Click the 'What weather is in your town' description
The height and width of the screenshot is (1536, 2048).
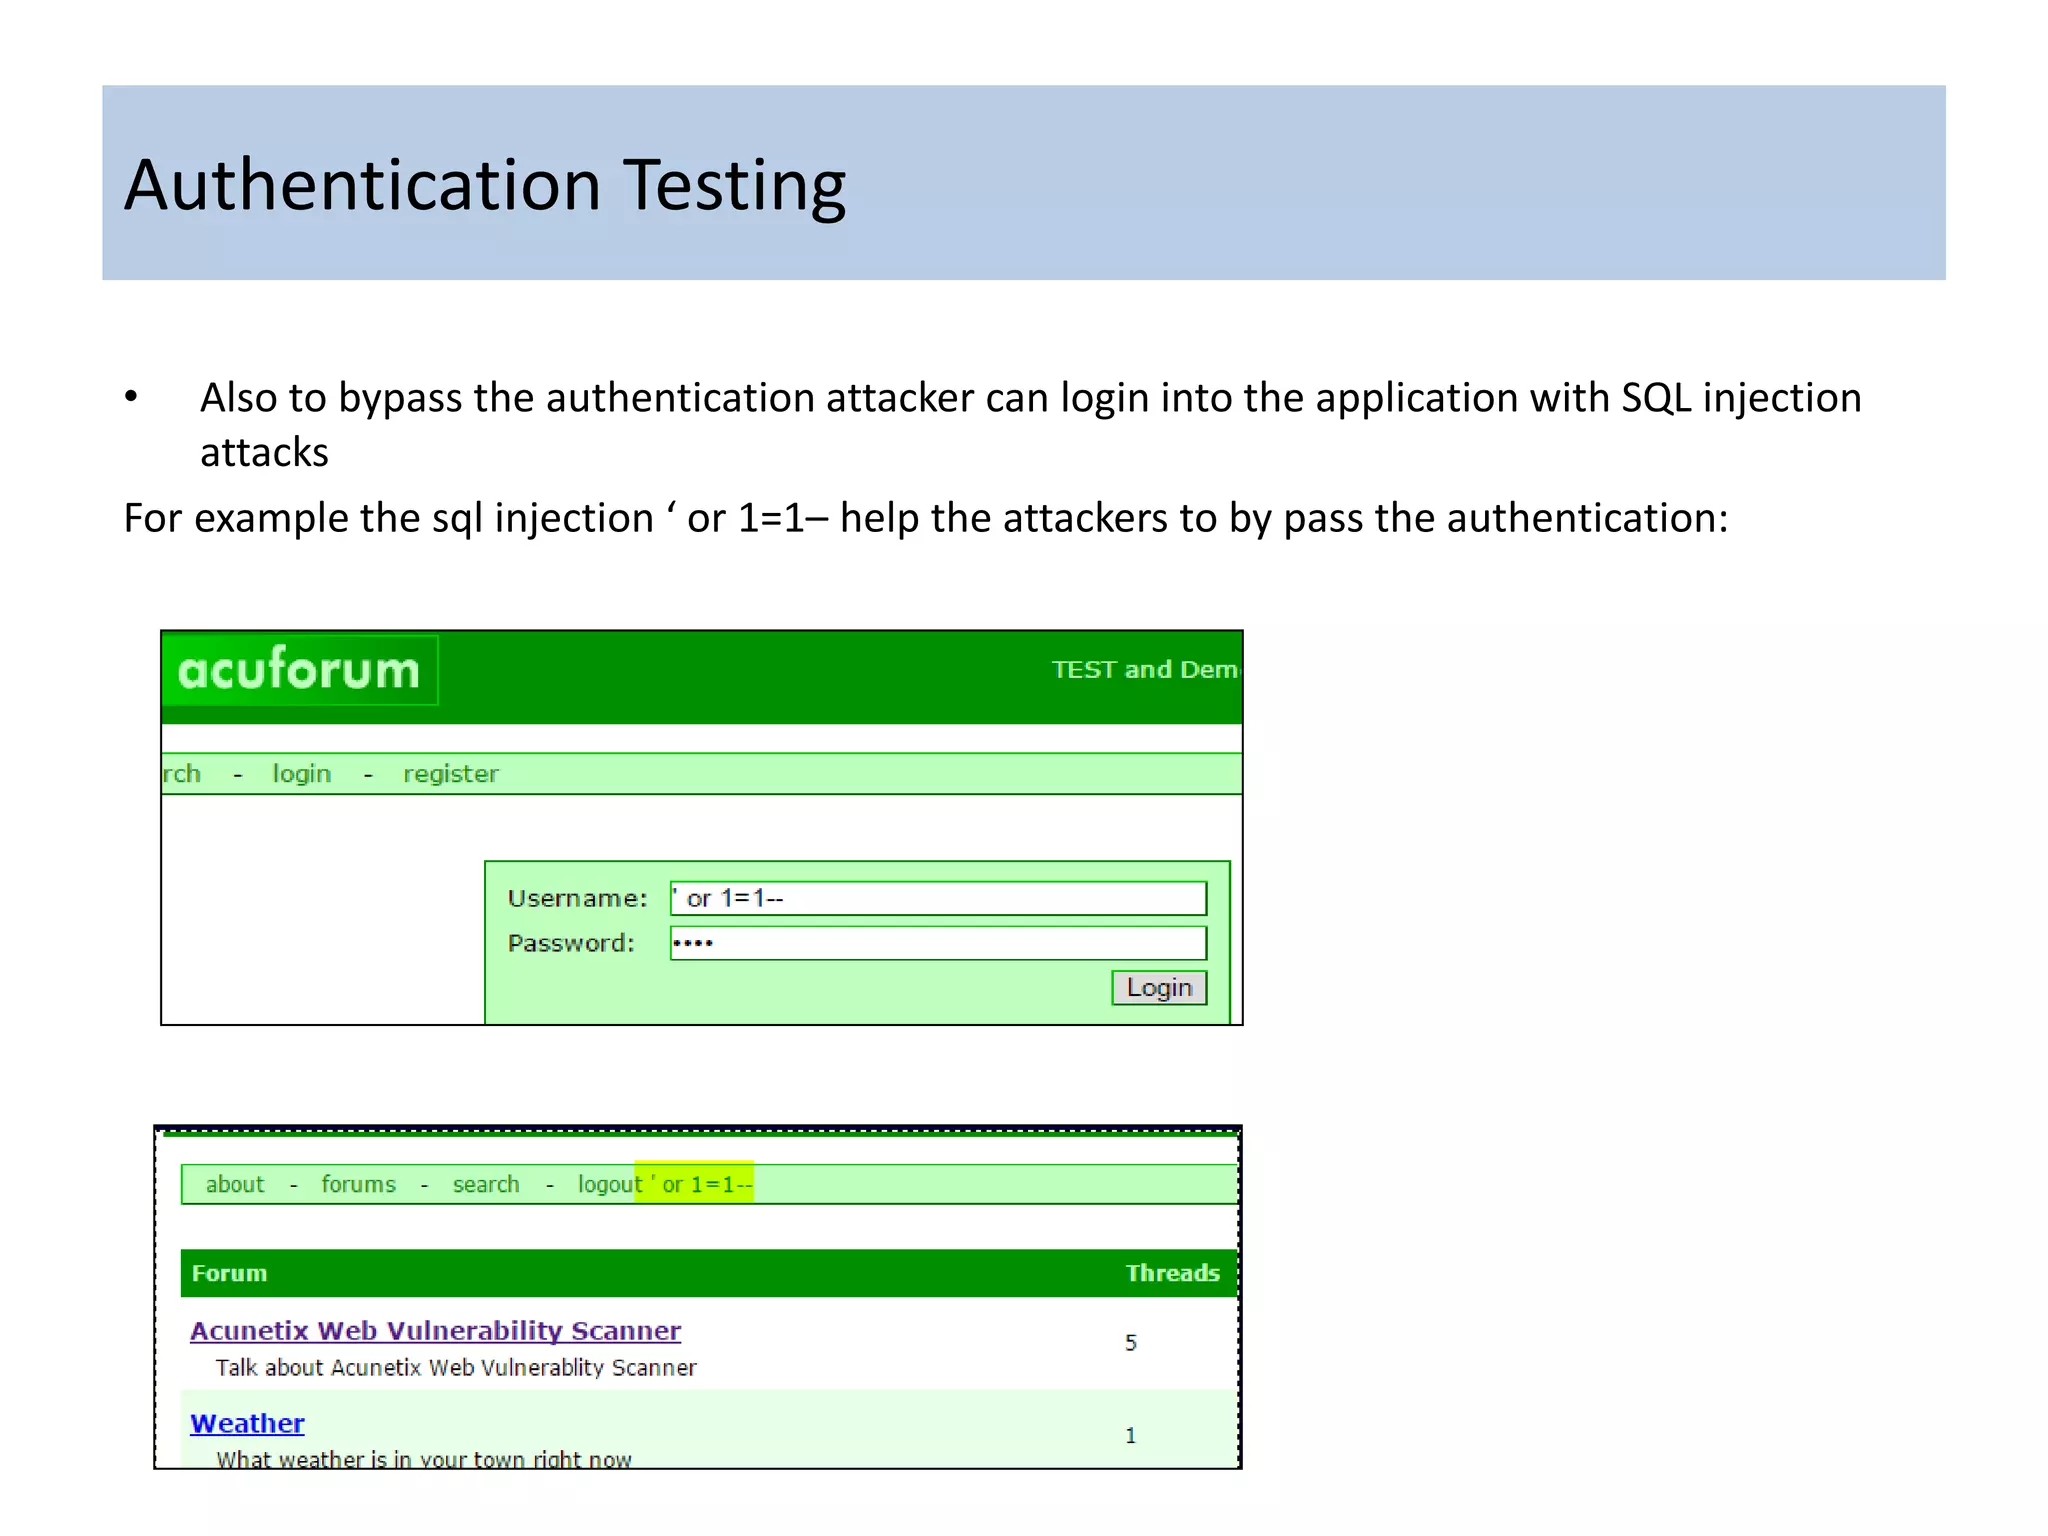point(424,1459)
